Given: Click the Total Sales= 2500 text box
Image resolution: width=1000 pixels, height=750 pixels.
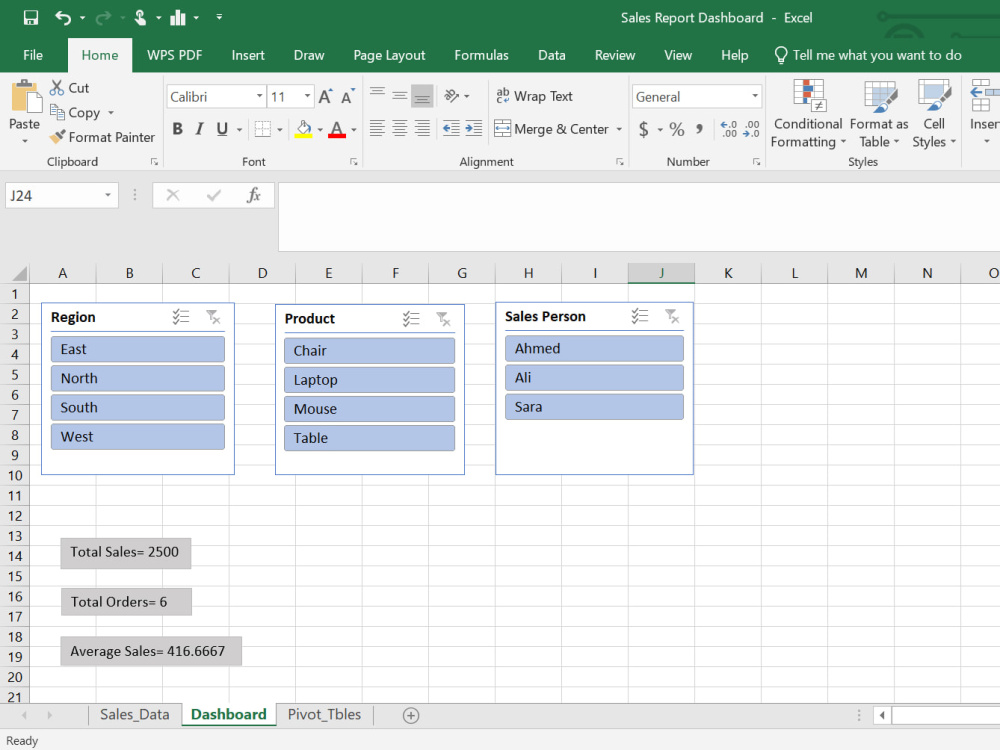Looking at the screenshot, I should [x=126, y=553].
